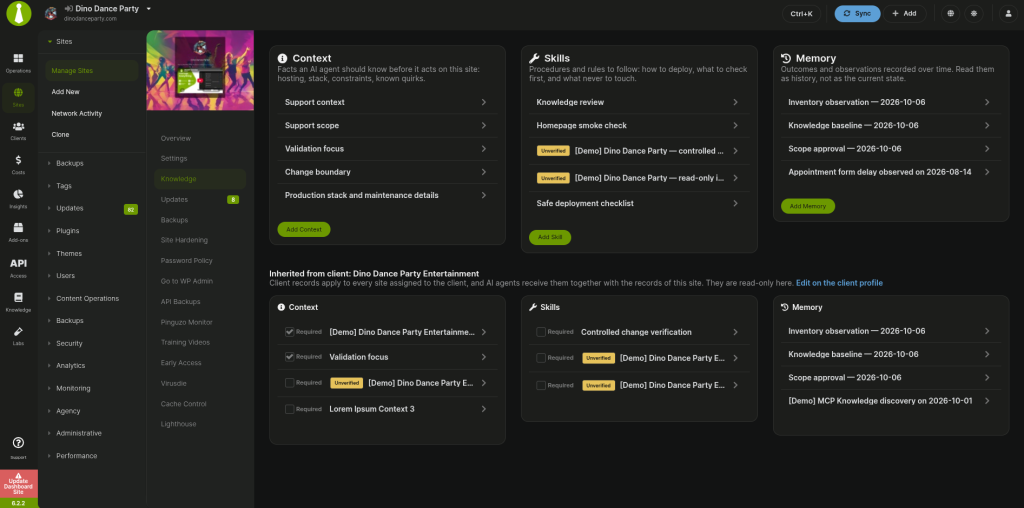Screen dimensions: 1024x508
Task: Select the Sites globe icon
Action: click(x=18, y=97)
